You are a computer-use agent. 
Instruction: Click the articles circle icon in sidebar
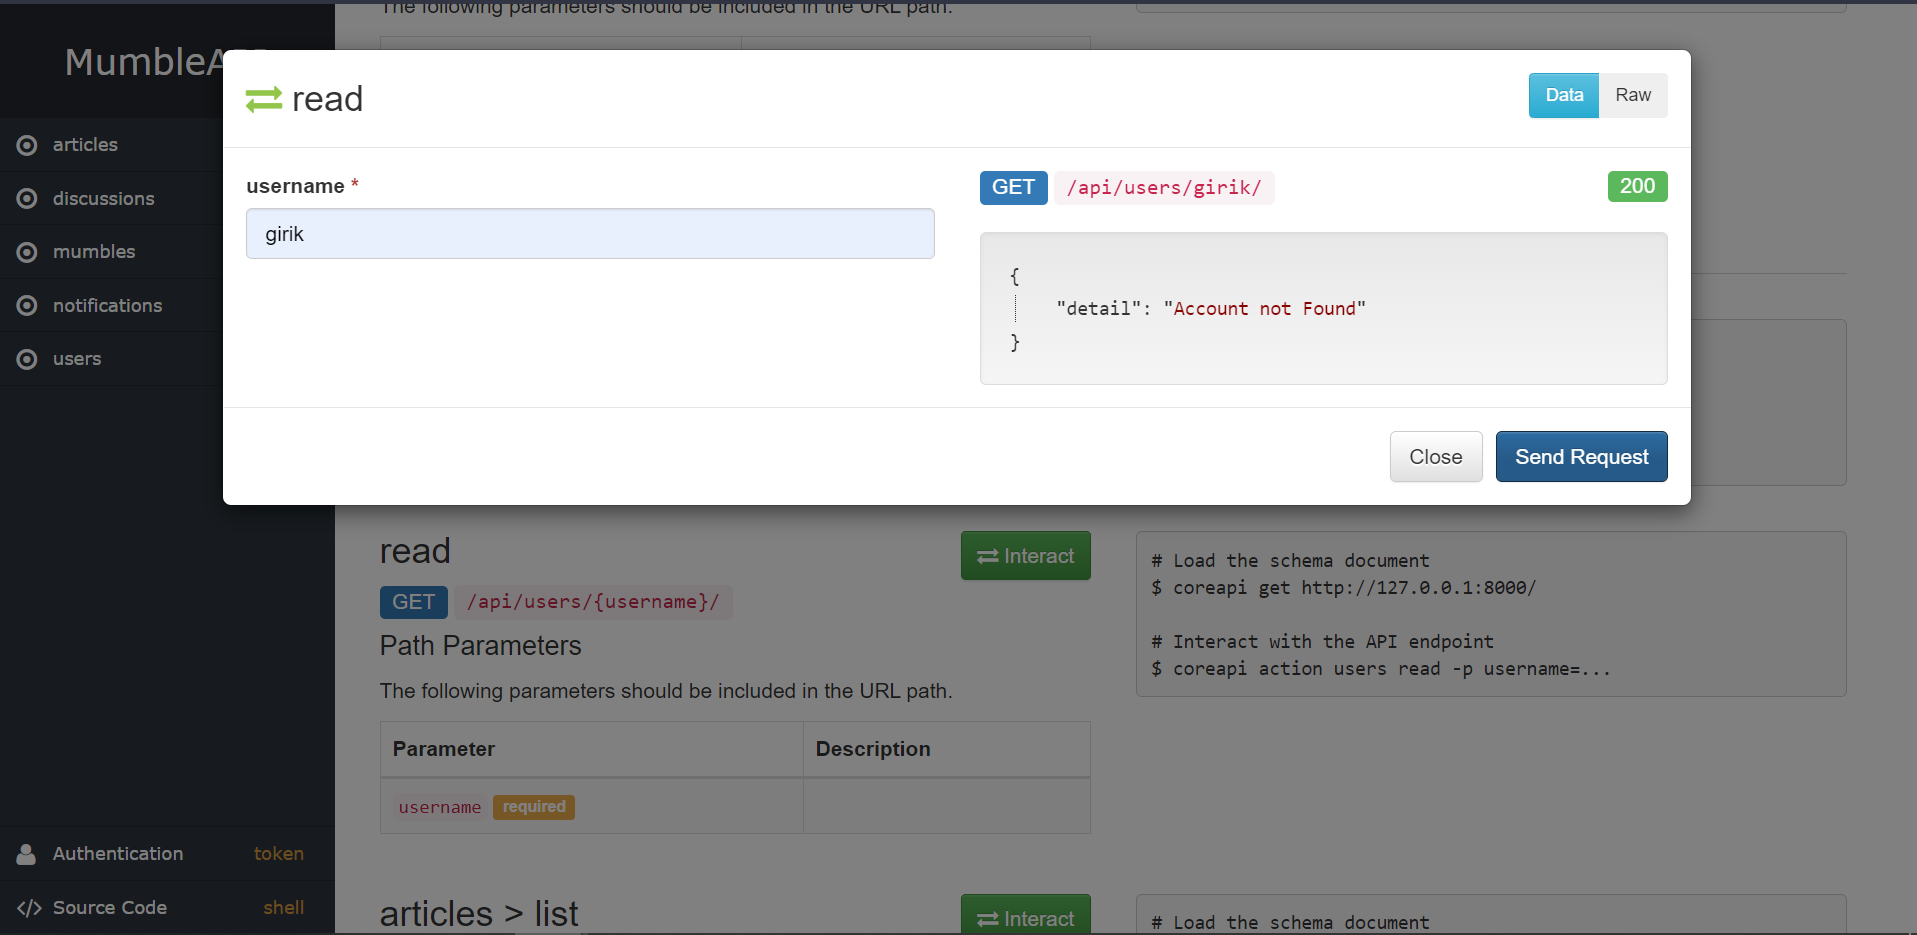click(27, 145)
